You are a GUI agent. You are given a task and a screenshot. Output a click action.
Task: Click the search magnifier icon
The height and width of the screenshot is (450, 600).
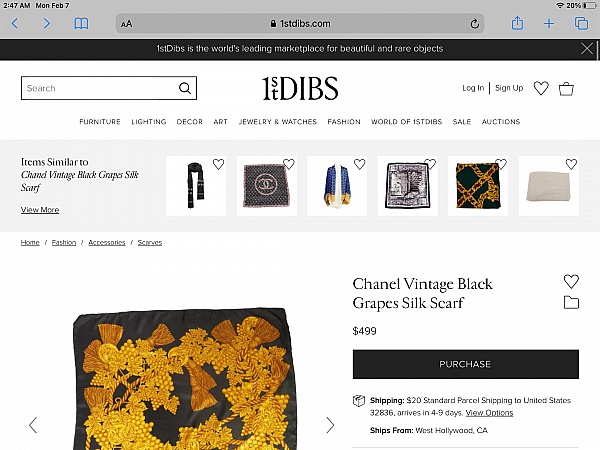coord(185,88)
